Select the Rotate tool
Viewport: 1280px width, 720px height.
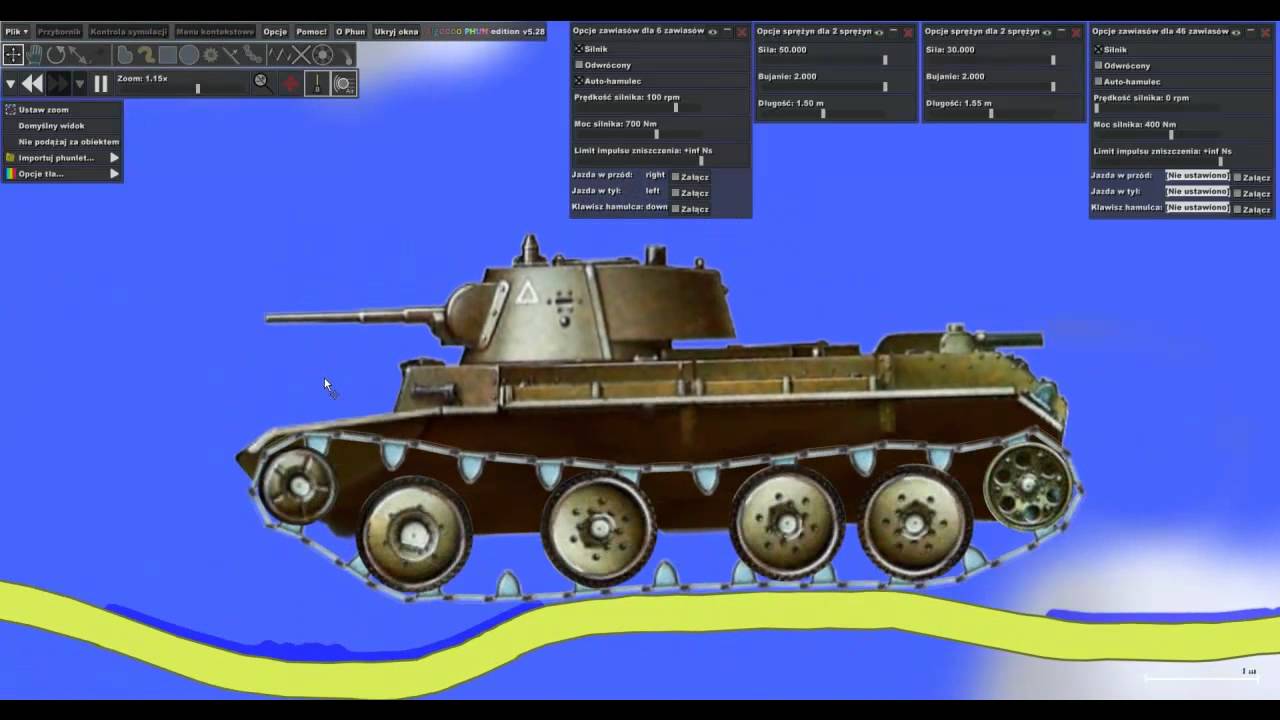(x=56, y=55)
